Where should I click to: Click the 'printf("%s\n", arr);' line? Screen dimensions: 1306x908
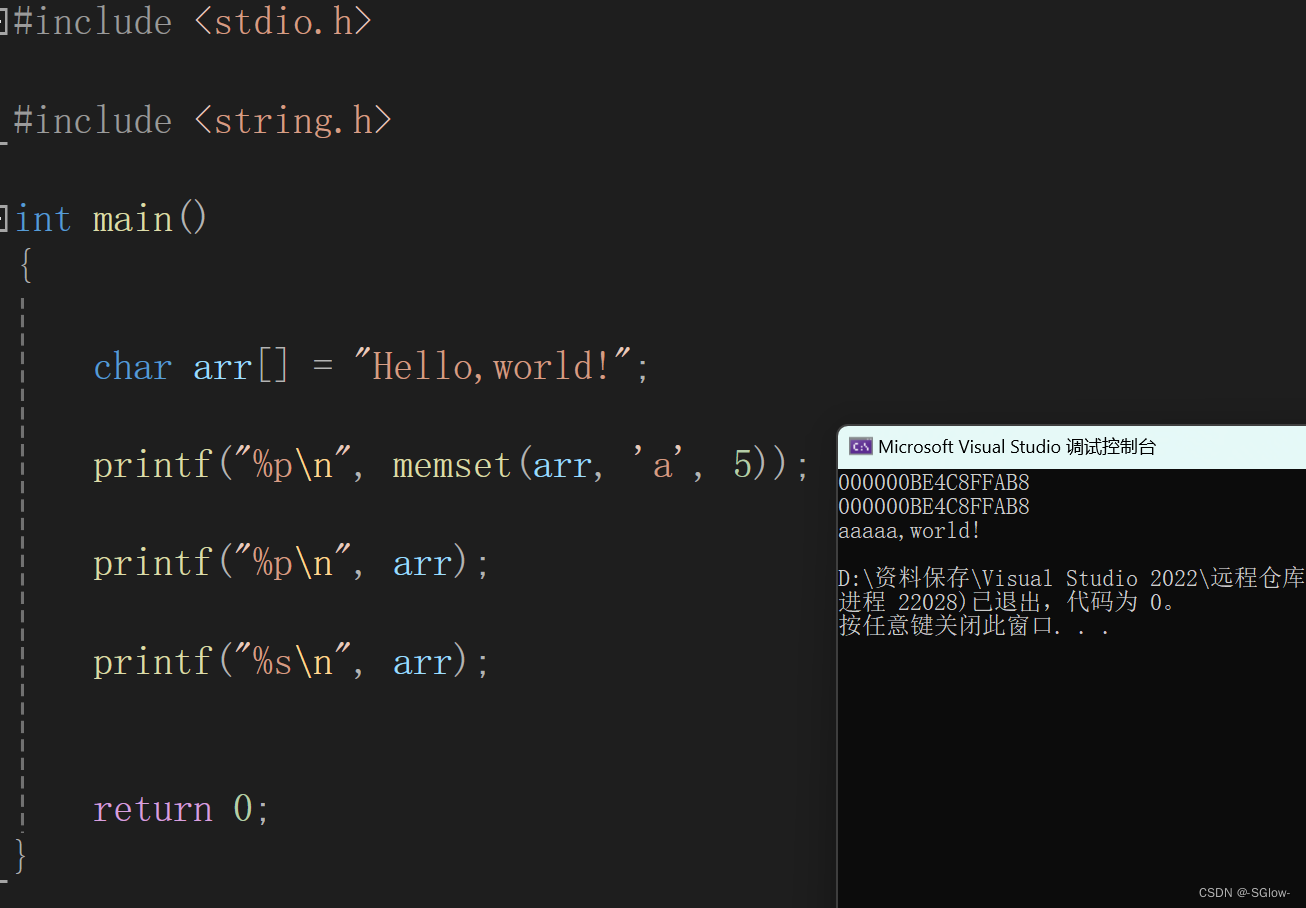(x=292, y=661)
